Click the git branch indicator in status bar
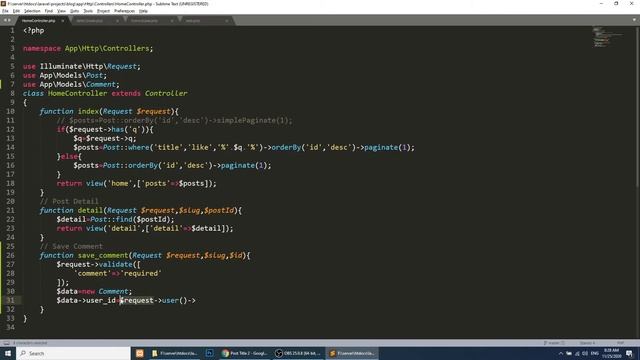Image resolution: width=640 pixels, height=360 pixels. [x=554, y=343]
